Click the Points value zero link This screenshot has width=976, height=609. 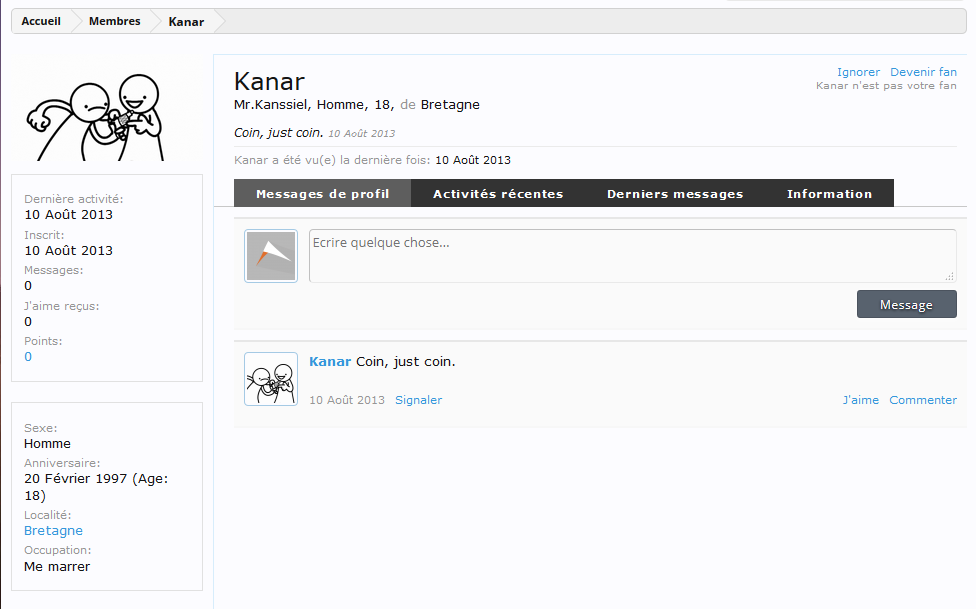coord(28,357)
